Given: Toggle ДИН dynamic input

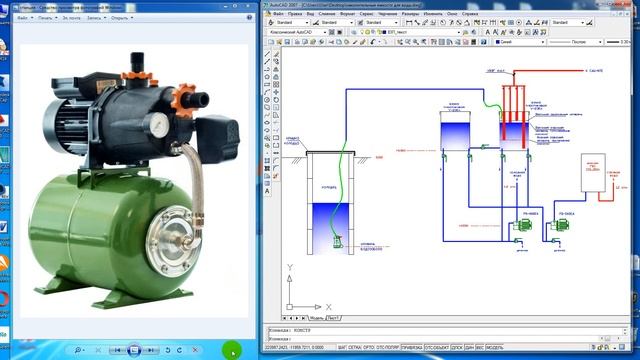Looking at the screenshot, I should 469,347.
